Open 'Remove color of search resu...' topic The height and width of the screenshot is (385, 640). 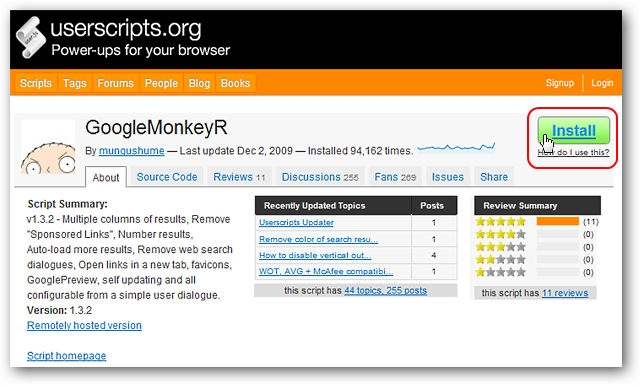(318, 239)
